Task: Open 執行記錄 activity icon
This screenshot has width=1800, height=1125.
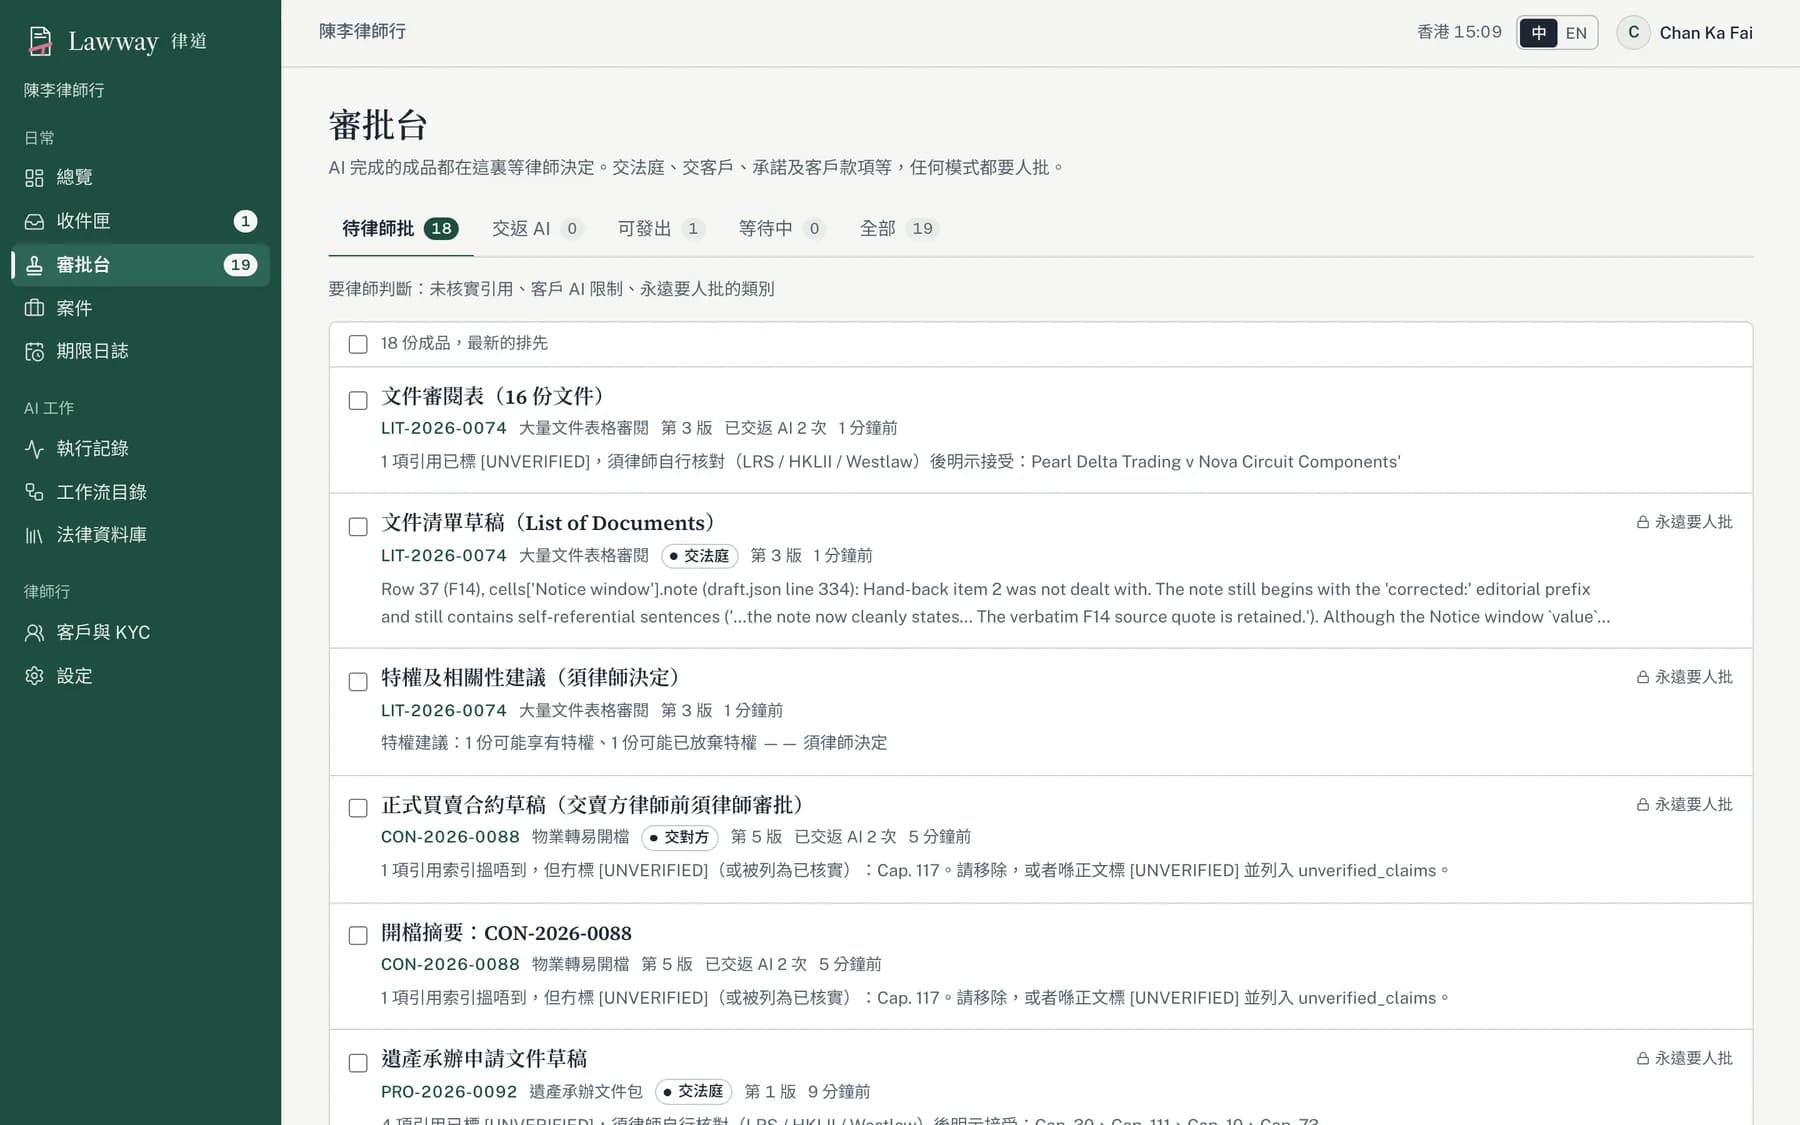Action: [34, 449]
